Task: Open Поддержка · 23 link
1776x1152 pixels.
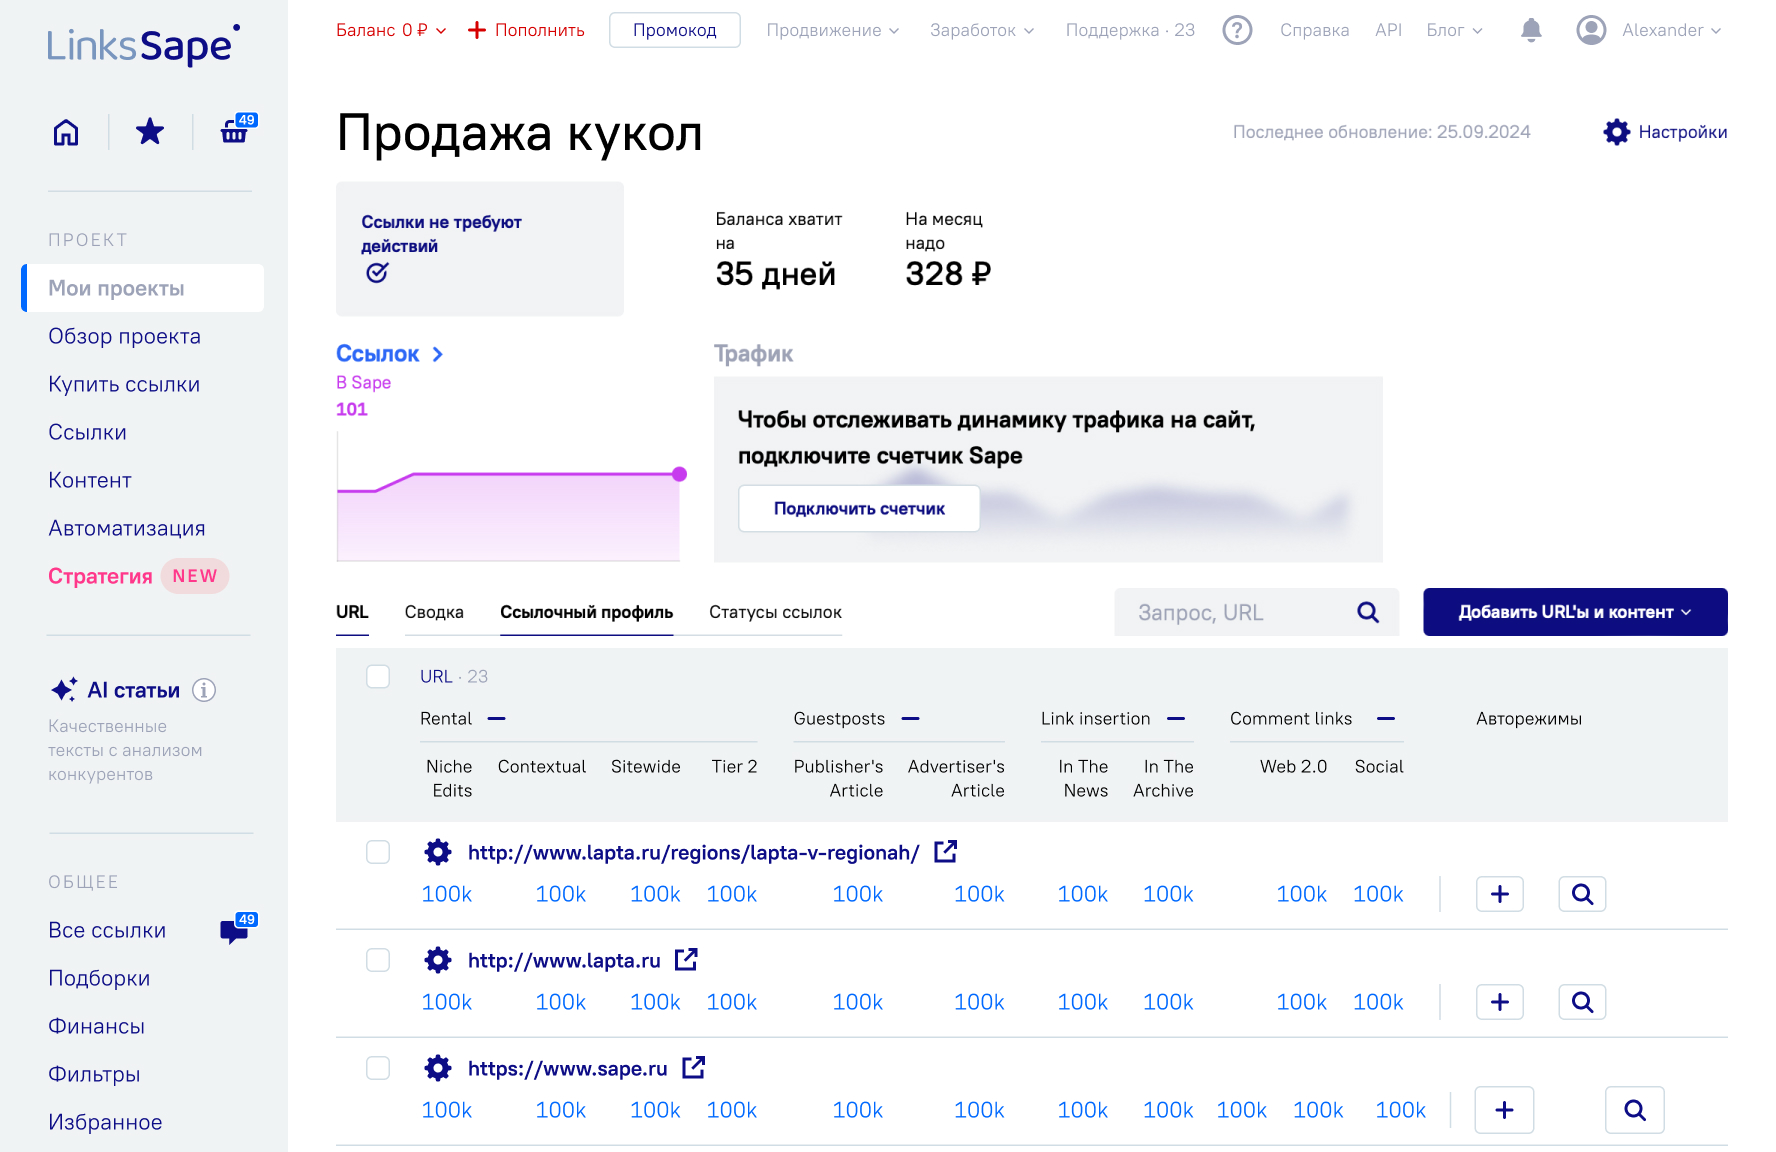Action: (x=1130, y=30)
